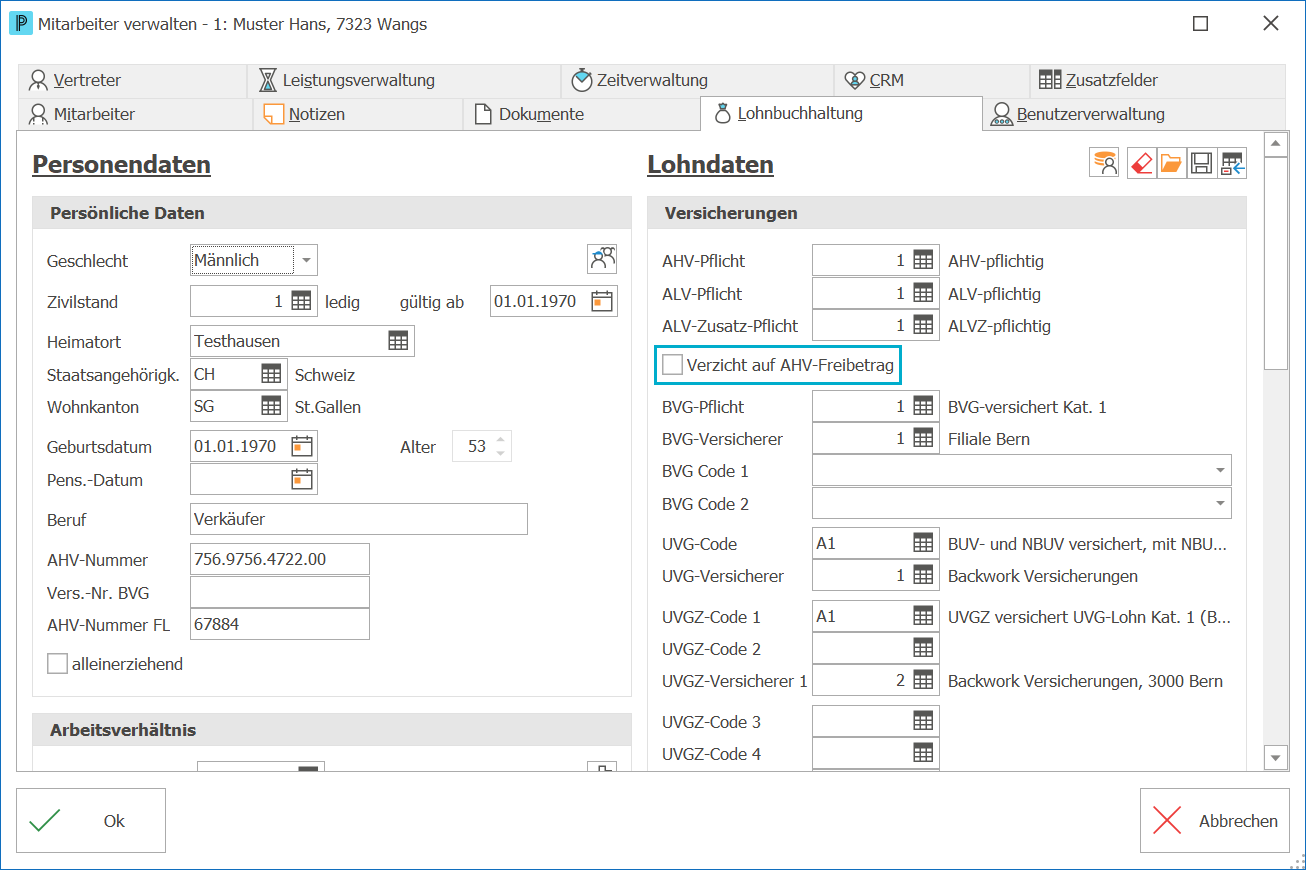Open the Dokumente tab
The width and height of the screenshot is (1306, 870).
(x=582, y=114)
